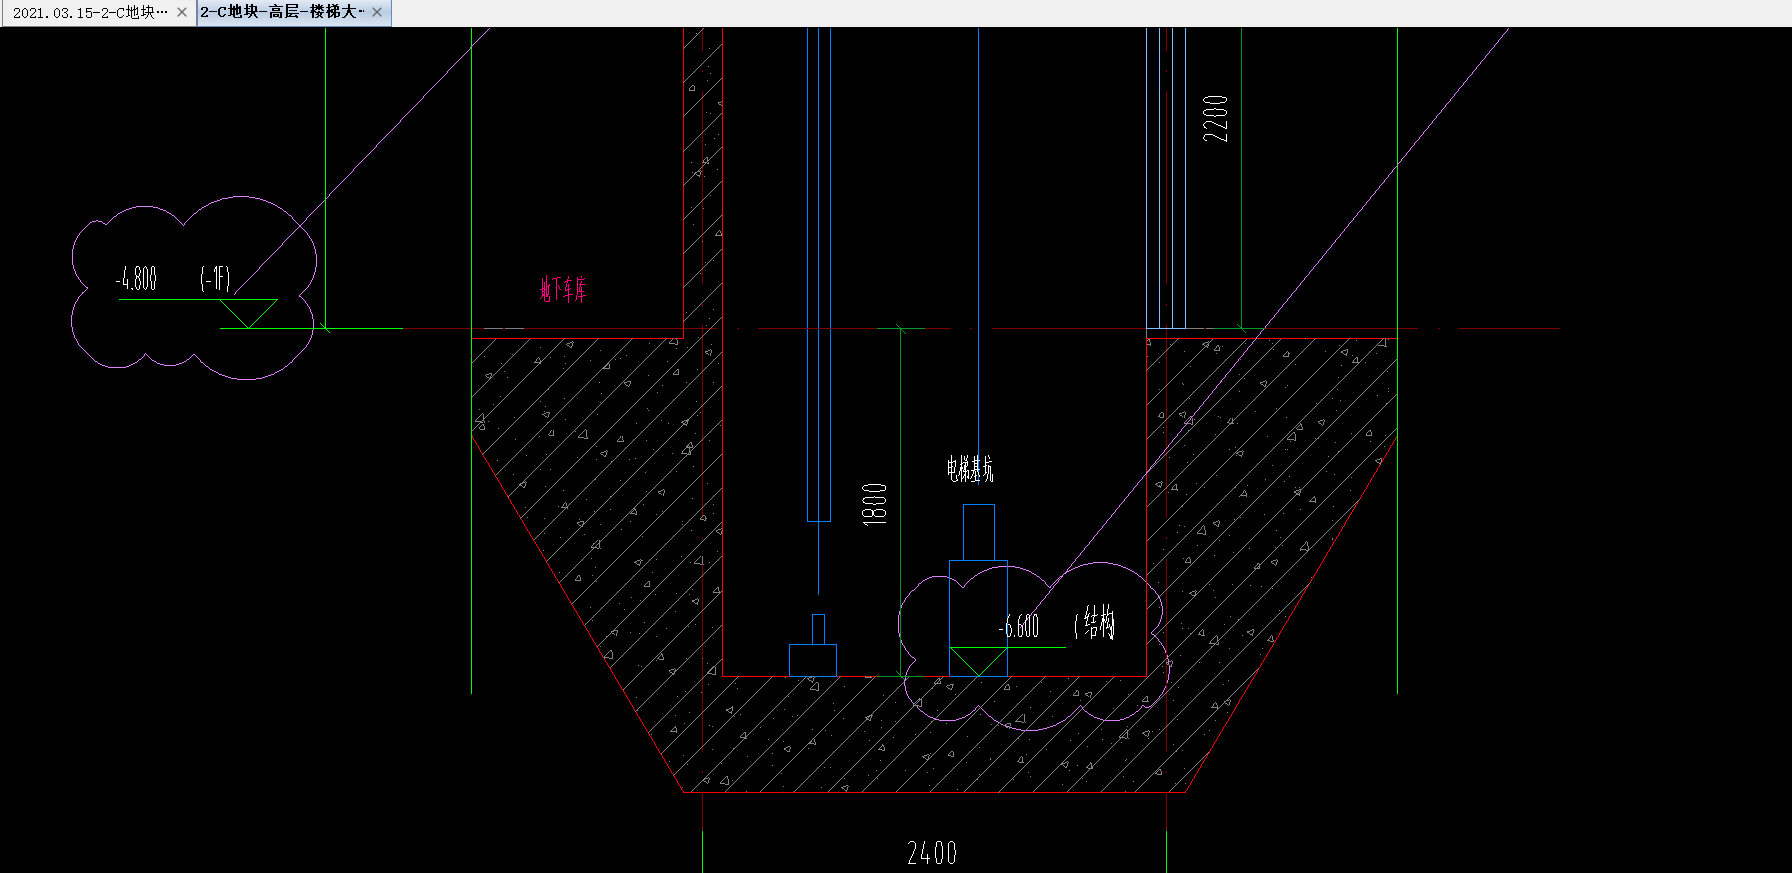
Task: Select the magenta 地下车库 label
Action: coord(563,290)
